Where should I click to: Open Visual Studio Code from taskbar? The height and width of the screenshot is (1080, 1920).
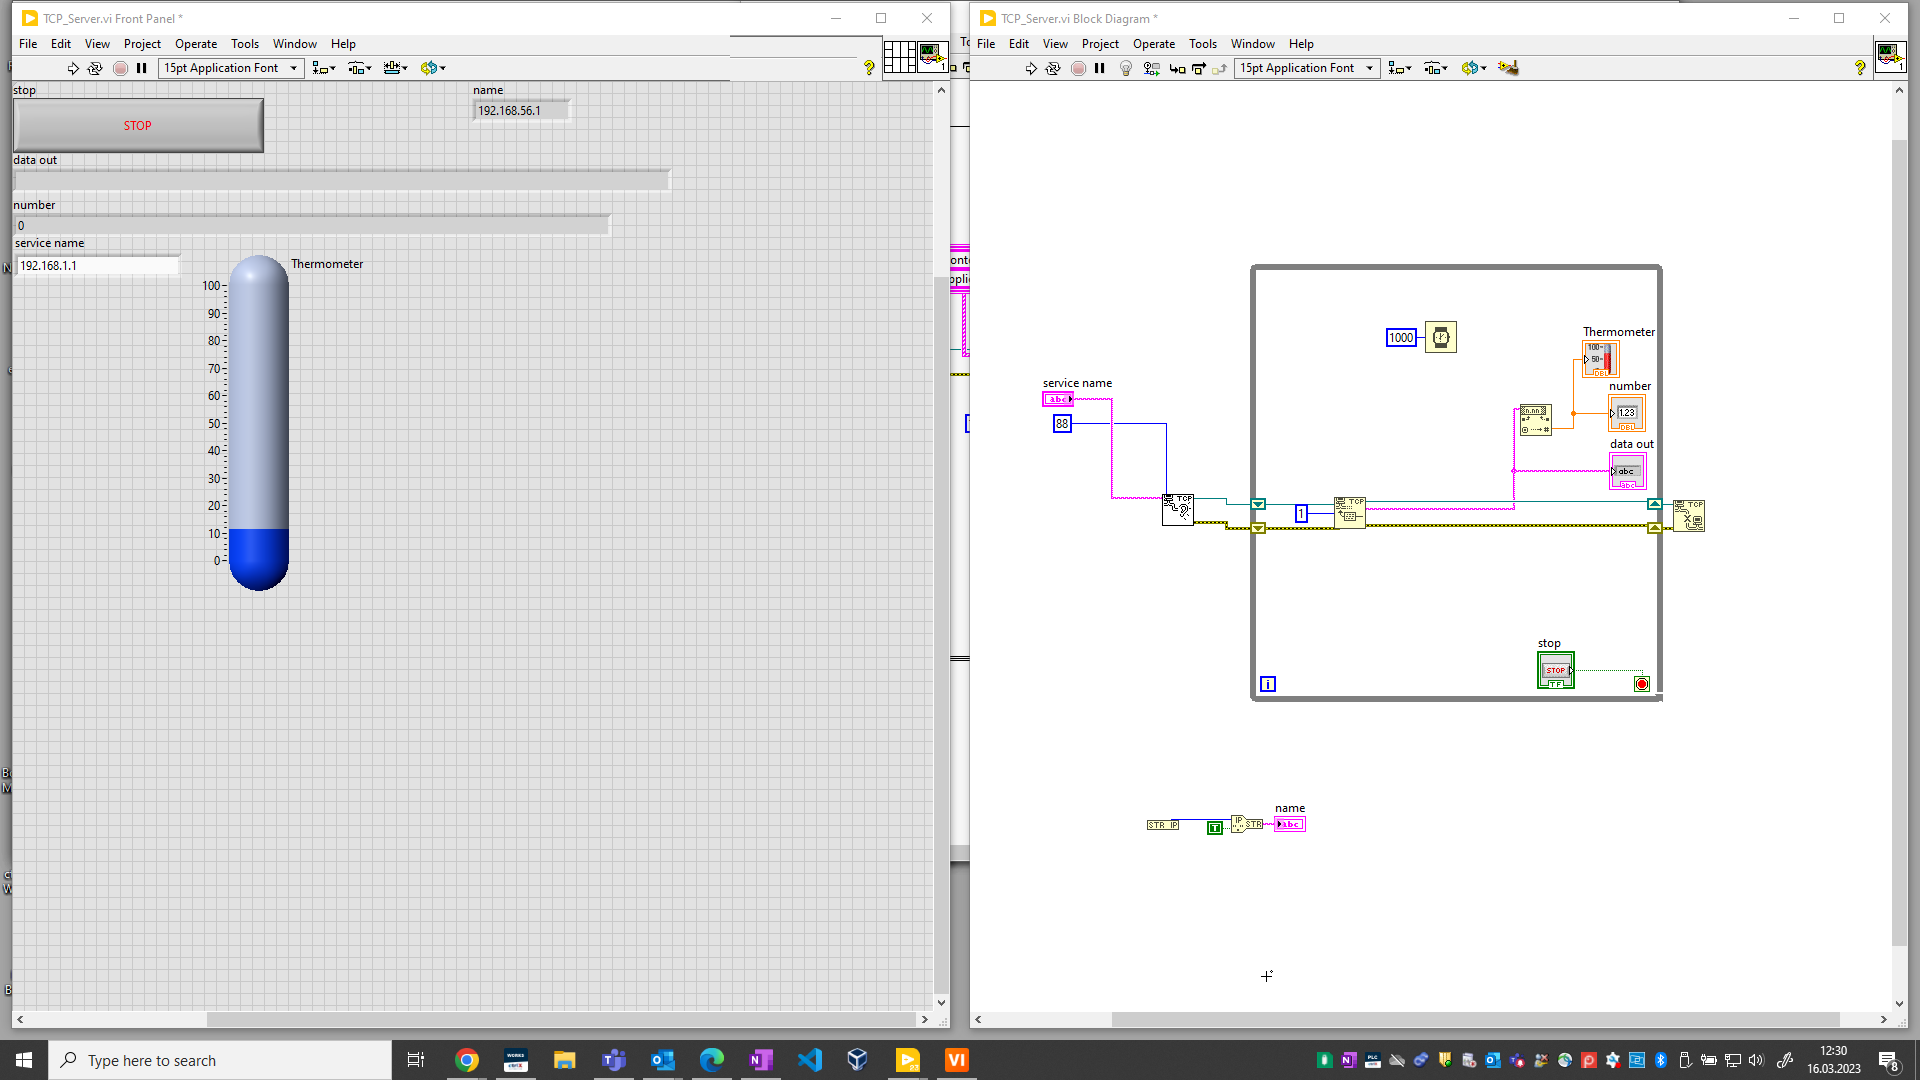click(x=809, y=1060)
